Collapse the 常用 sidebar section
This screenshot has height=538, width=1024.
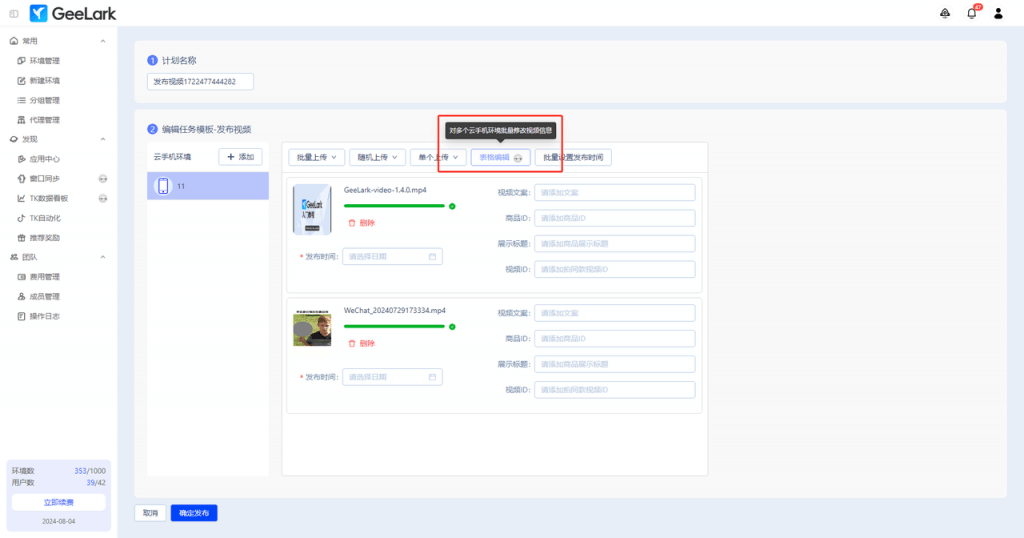[103, 41]
